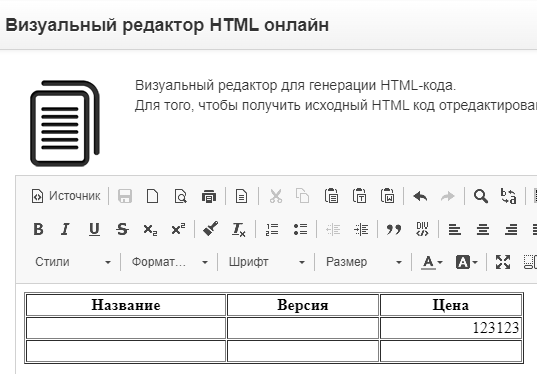The image size is (537, 374).
Task: Toggle Underline formatting
Action: [x=94, y=229]
